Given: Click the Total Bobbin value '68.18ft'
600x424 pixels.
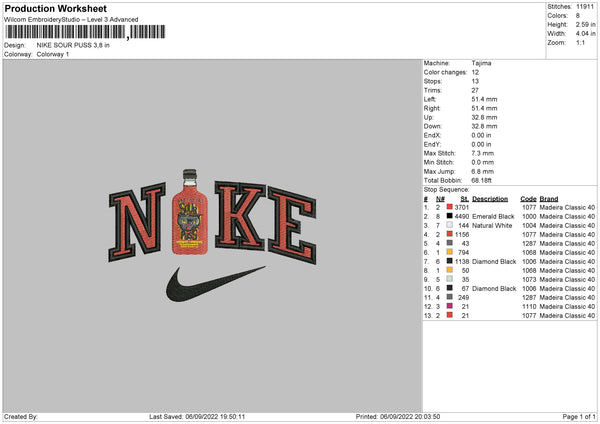Looking at the screenshot, I should 482,181.
